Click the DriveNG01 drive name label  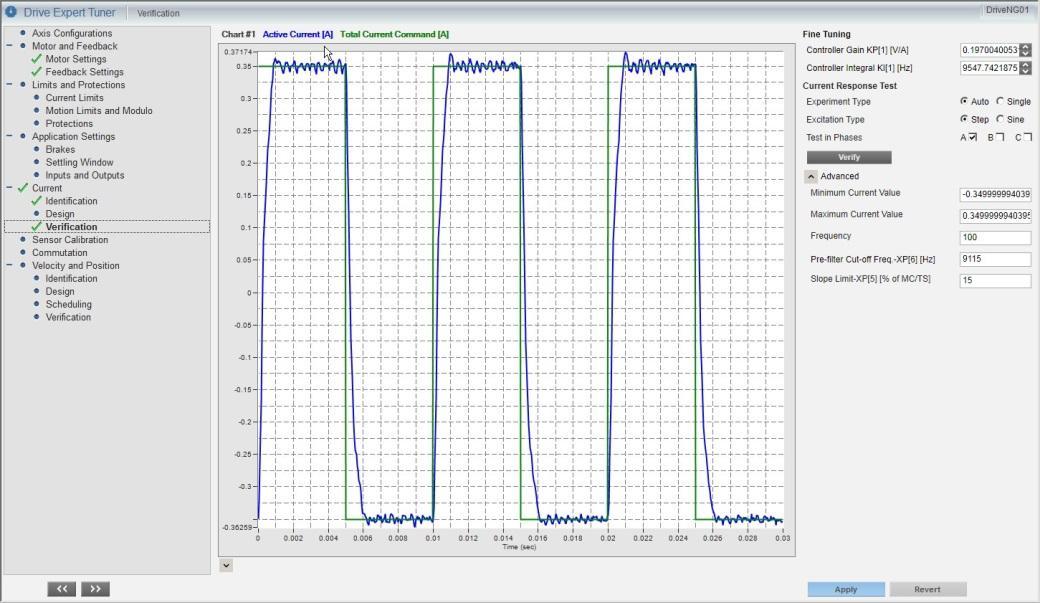[1007, 10]
